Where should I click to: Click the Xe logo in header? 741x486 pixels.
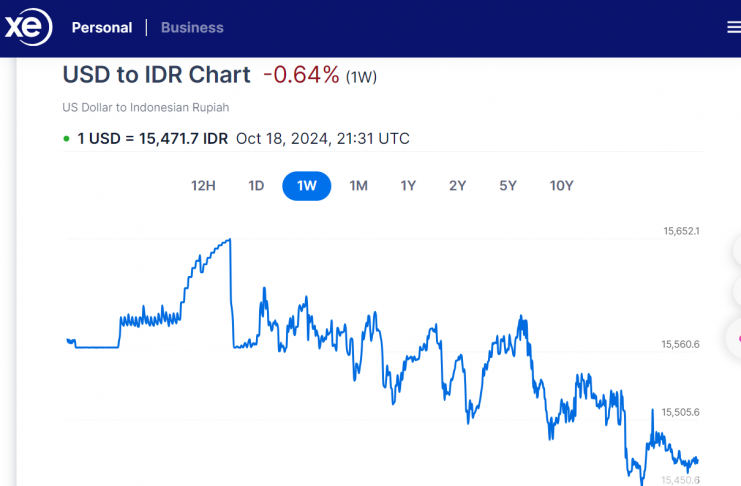pos(28,28)
